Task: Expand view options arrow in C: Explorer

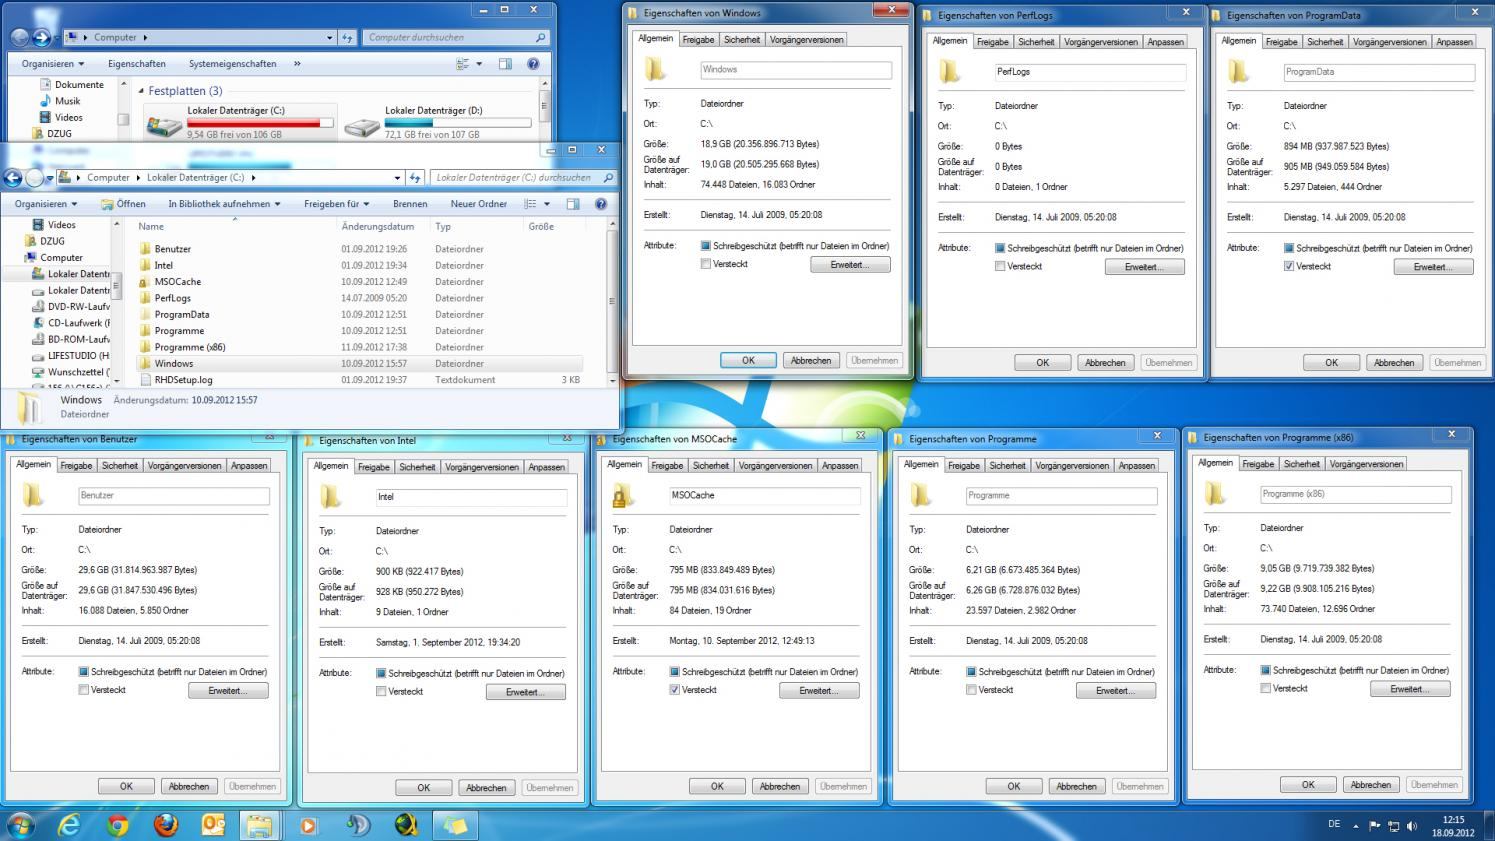Action: coord(546,204)
